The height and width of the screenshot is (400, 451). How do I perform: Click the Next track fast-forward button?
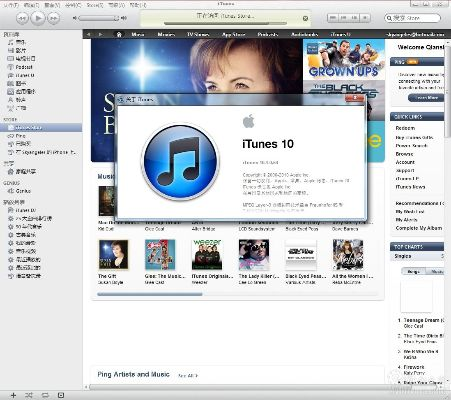[53, 18]
